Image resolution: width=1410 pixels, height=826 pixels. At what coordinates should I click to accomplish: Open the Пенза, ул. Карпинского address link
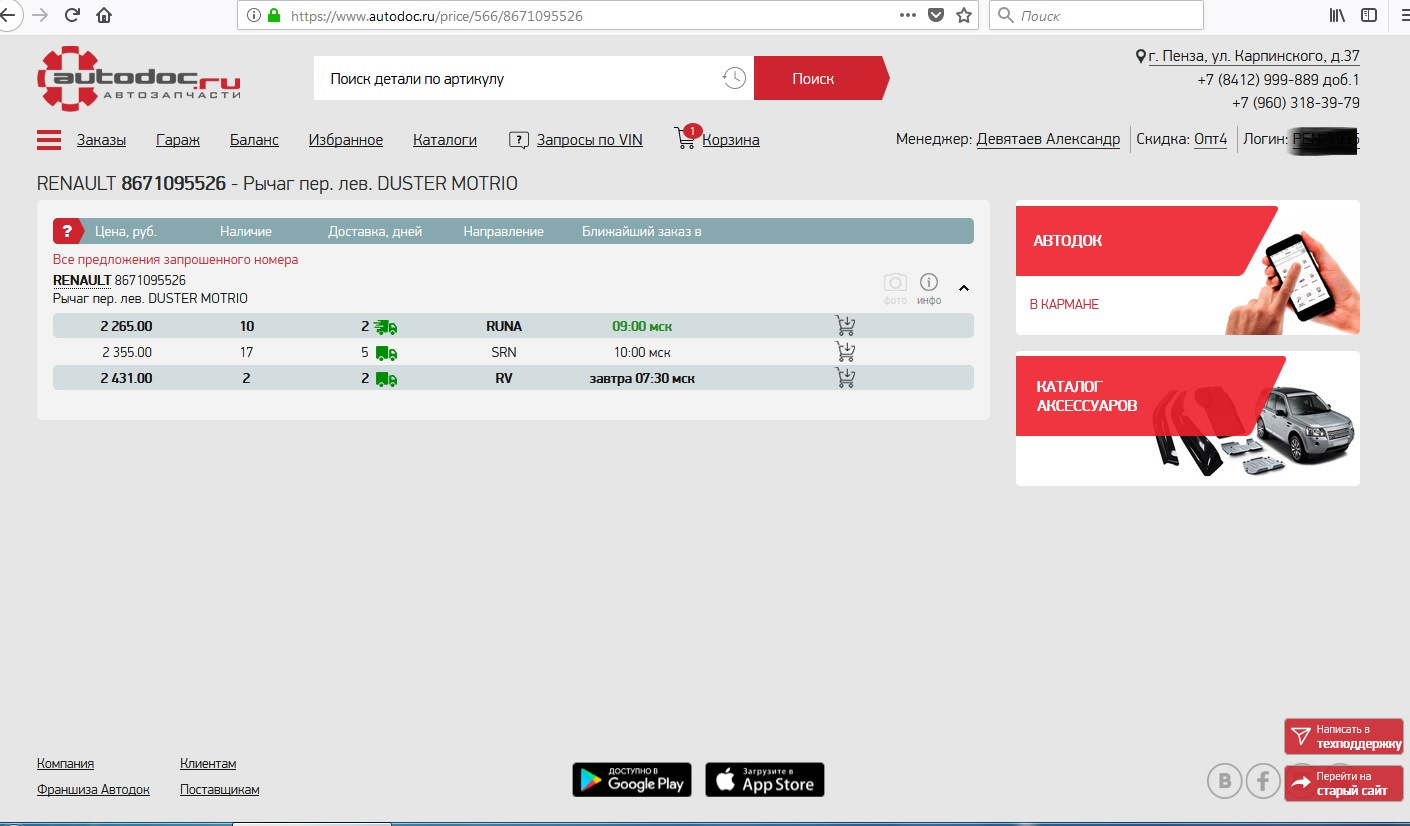1254,57
